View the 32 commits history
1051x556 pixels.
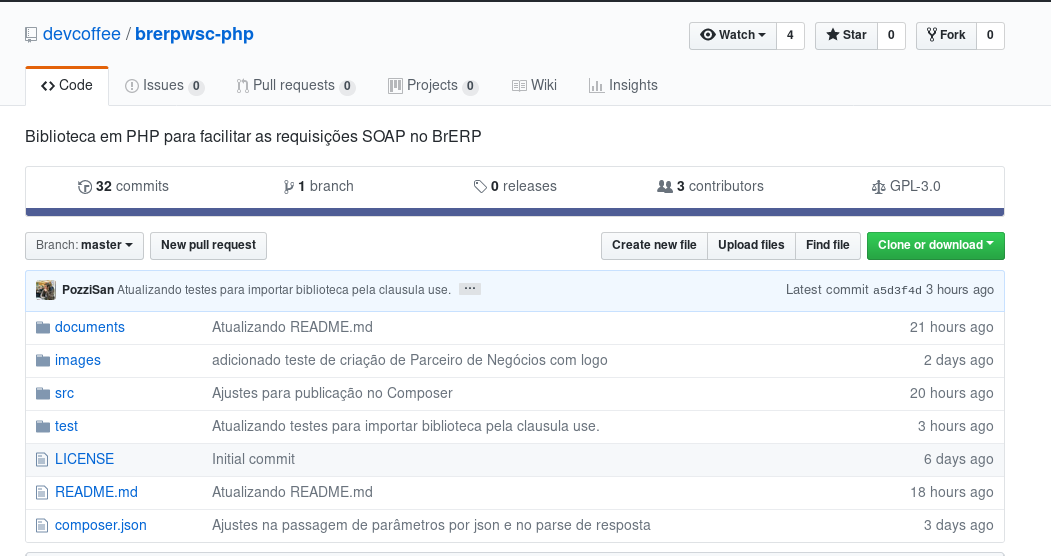[123, 187]
